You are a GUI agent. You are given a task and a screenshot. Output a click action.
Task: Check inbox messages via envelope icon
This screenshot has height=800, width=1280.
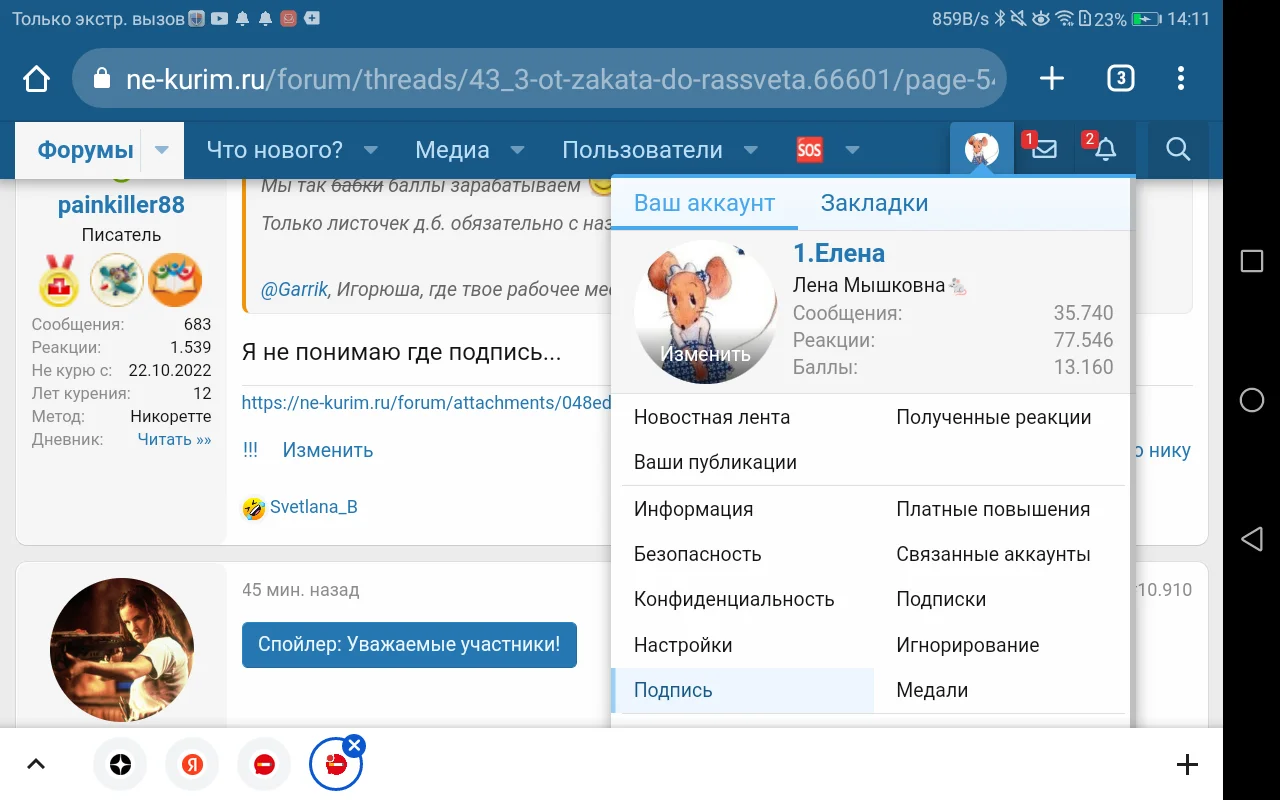[1043, 149]
